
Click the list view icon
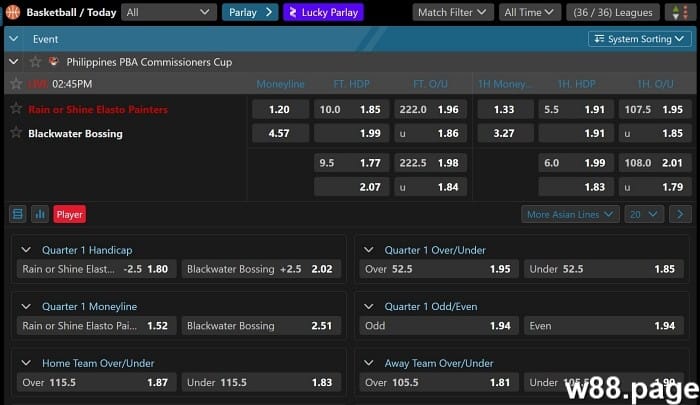18,214
